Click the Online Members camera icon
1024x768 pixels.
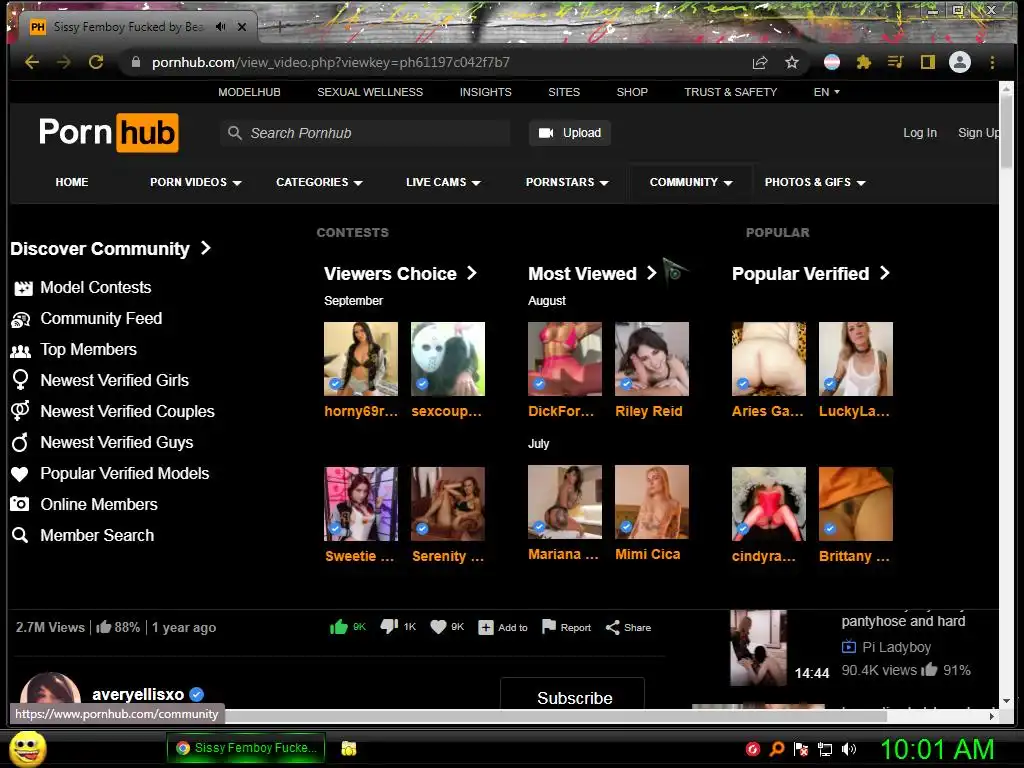tap(20, 504)
